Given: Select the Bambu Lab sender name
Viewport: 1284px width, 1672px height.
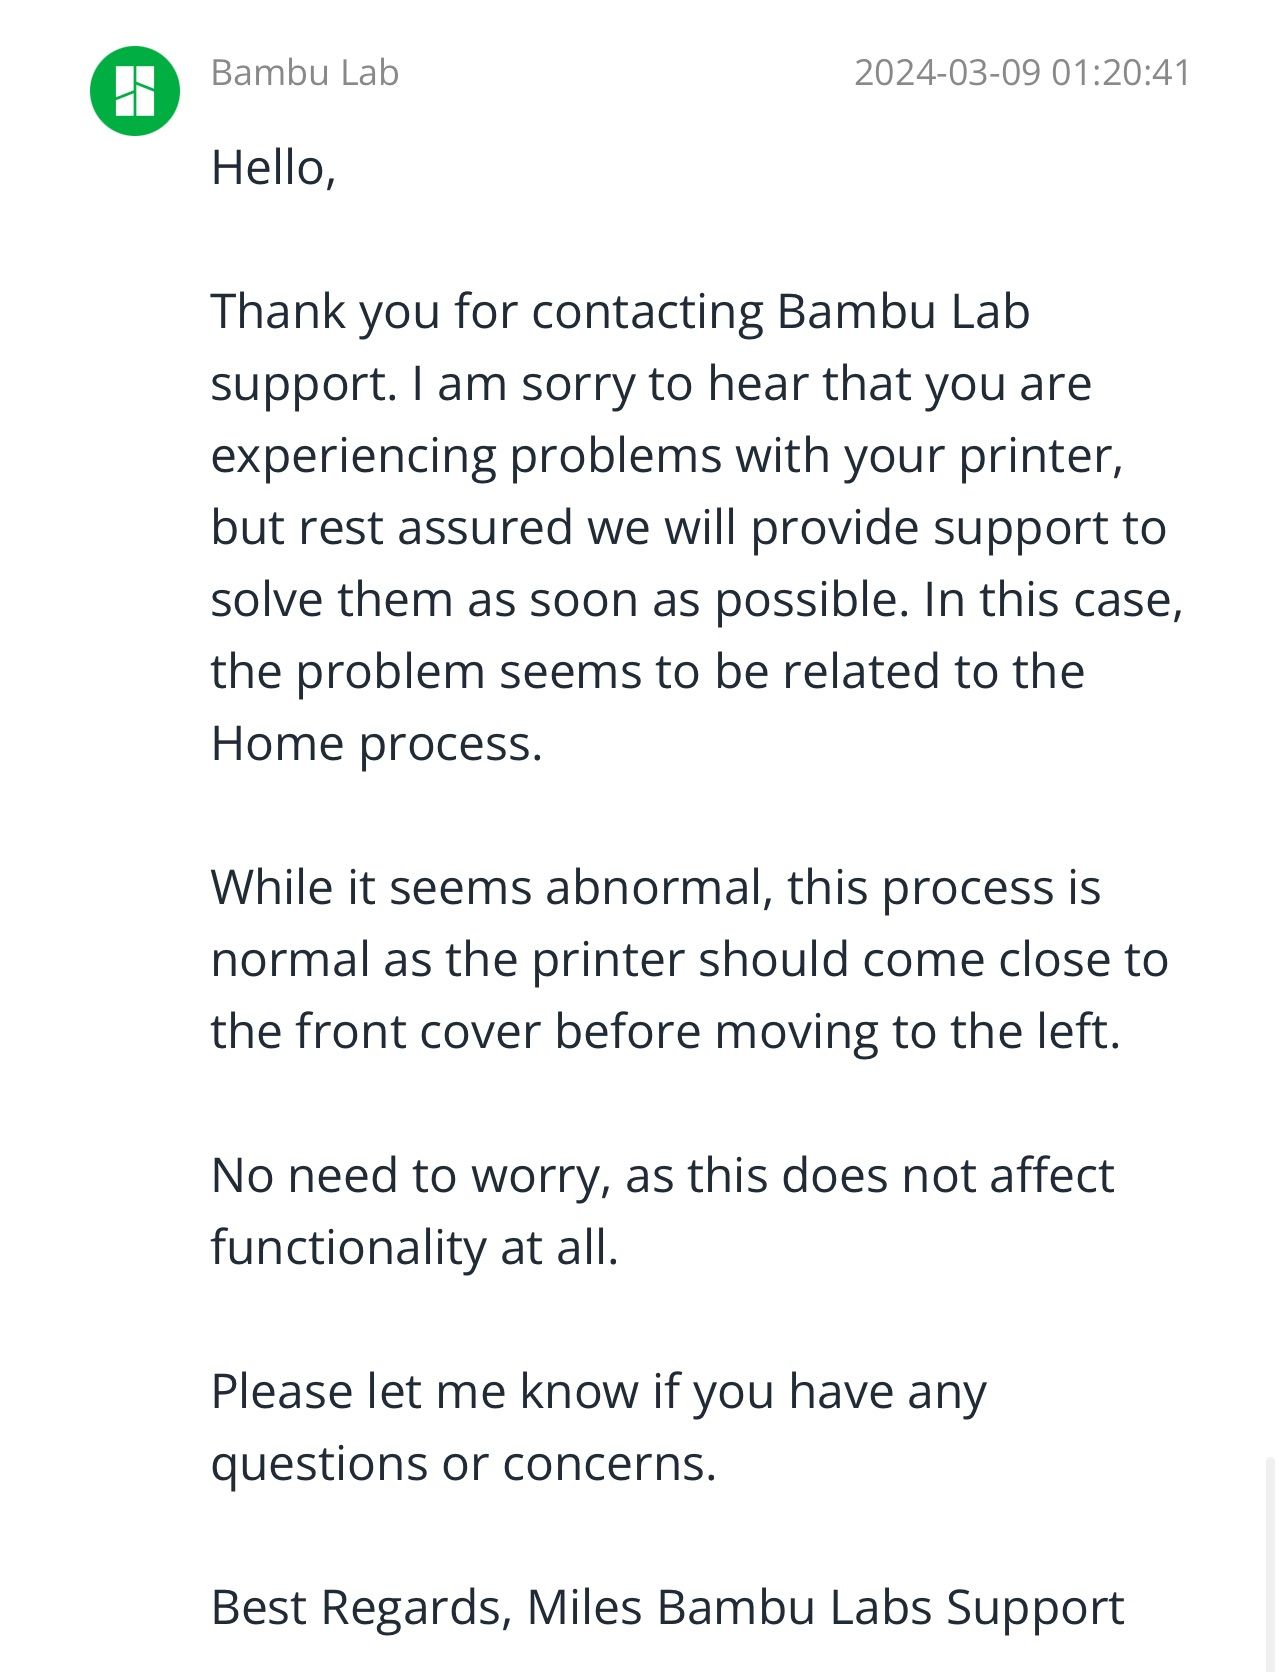Looking at the screenshot, I should 305,73.
